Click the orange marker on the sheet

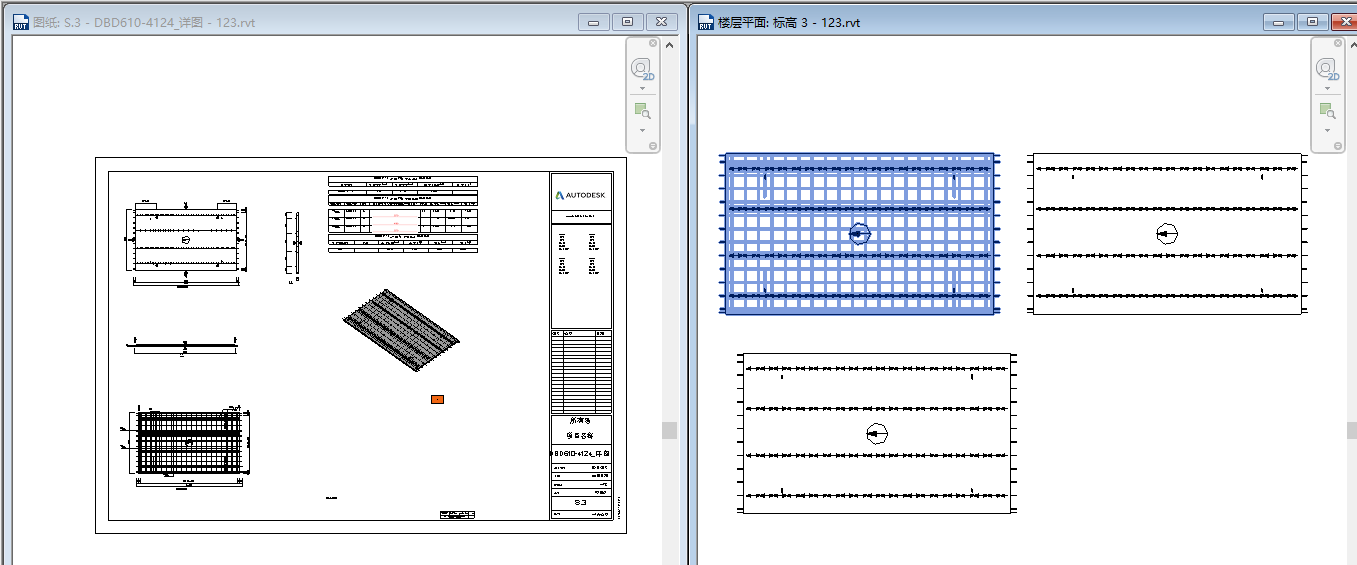point(437,399)
